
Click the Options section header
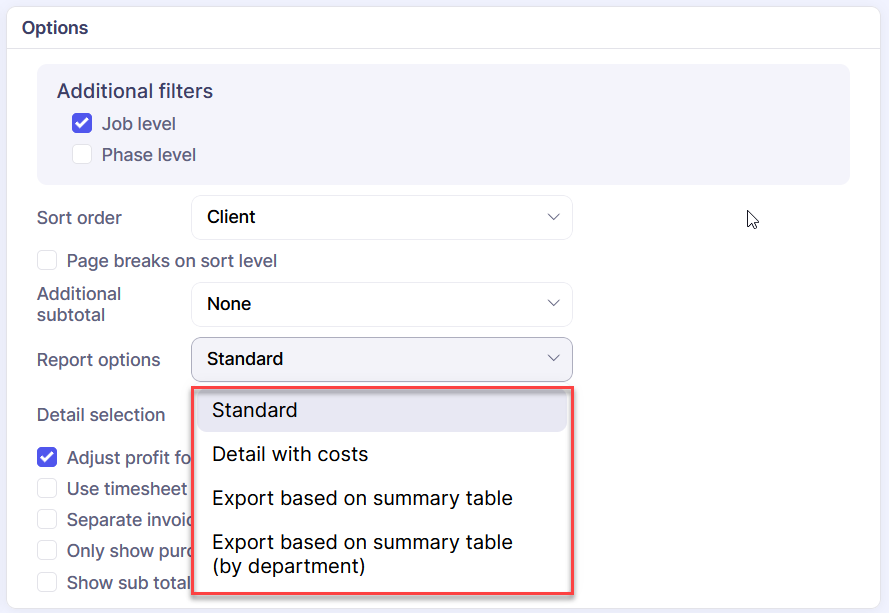click(55, 28)
